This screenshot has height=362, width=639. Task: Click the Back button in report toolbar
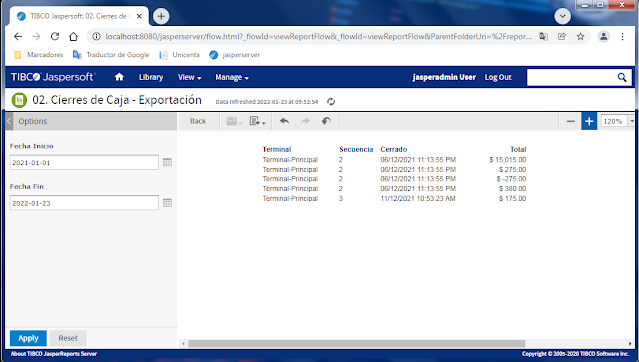coord(198,121)
